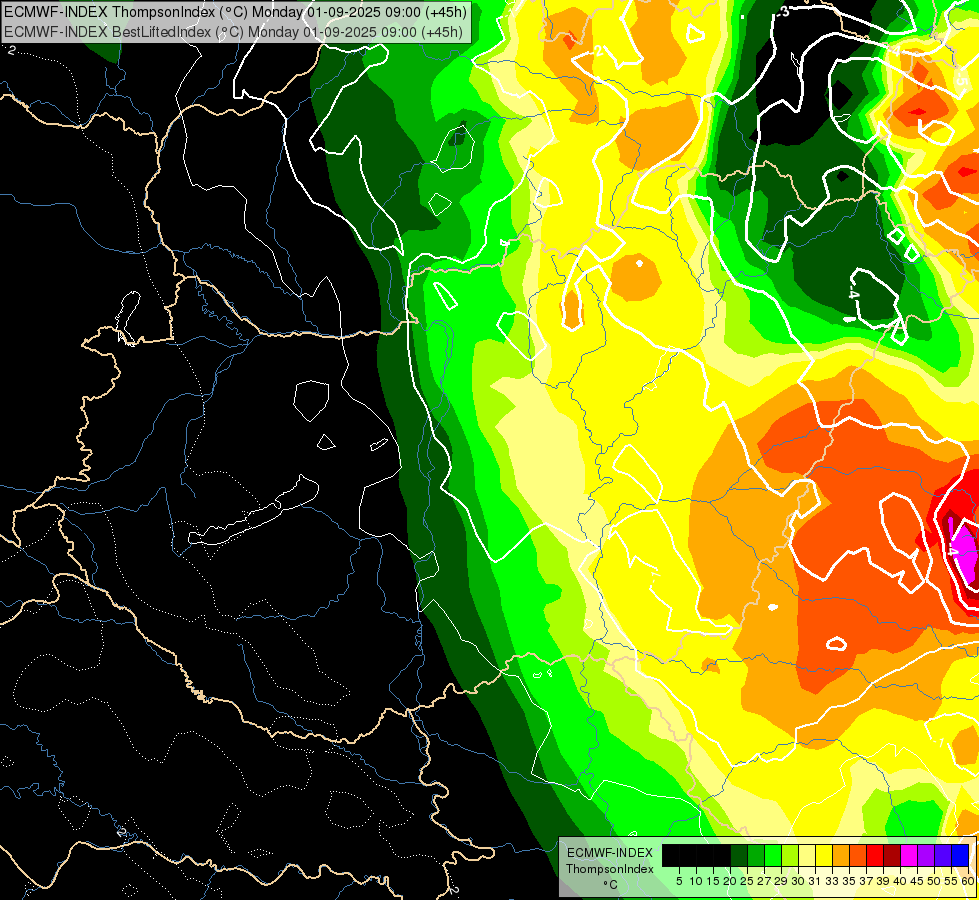The image size is (979, 900).
Task: Select the black legend swatch between 5 and 10
Action: (687, 855)
